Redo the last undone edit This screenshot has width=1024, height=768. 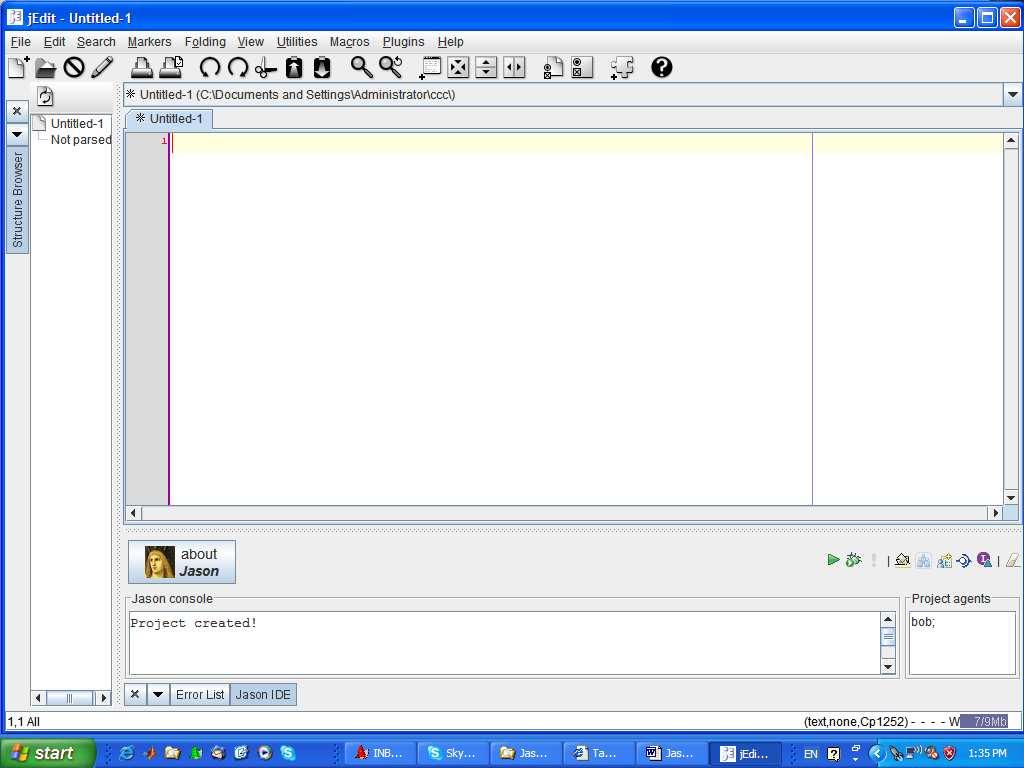(x=238, y=67)
